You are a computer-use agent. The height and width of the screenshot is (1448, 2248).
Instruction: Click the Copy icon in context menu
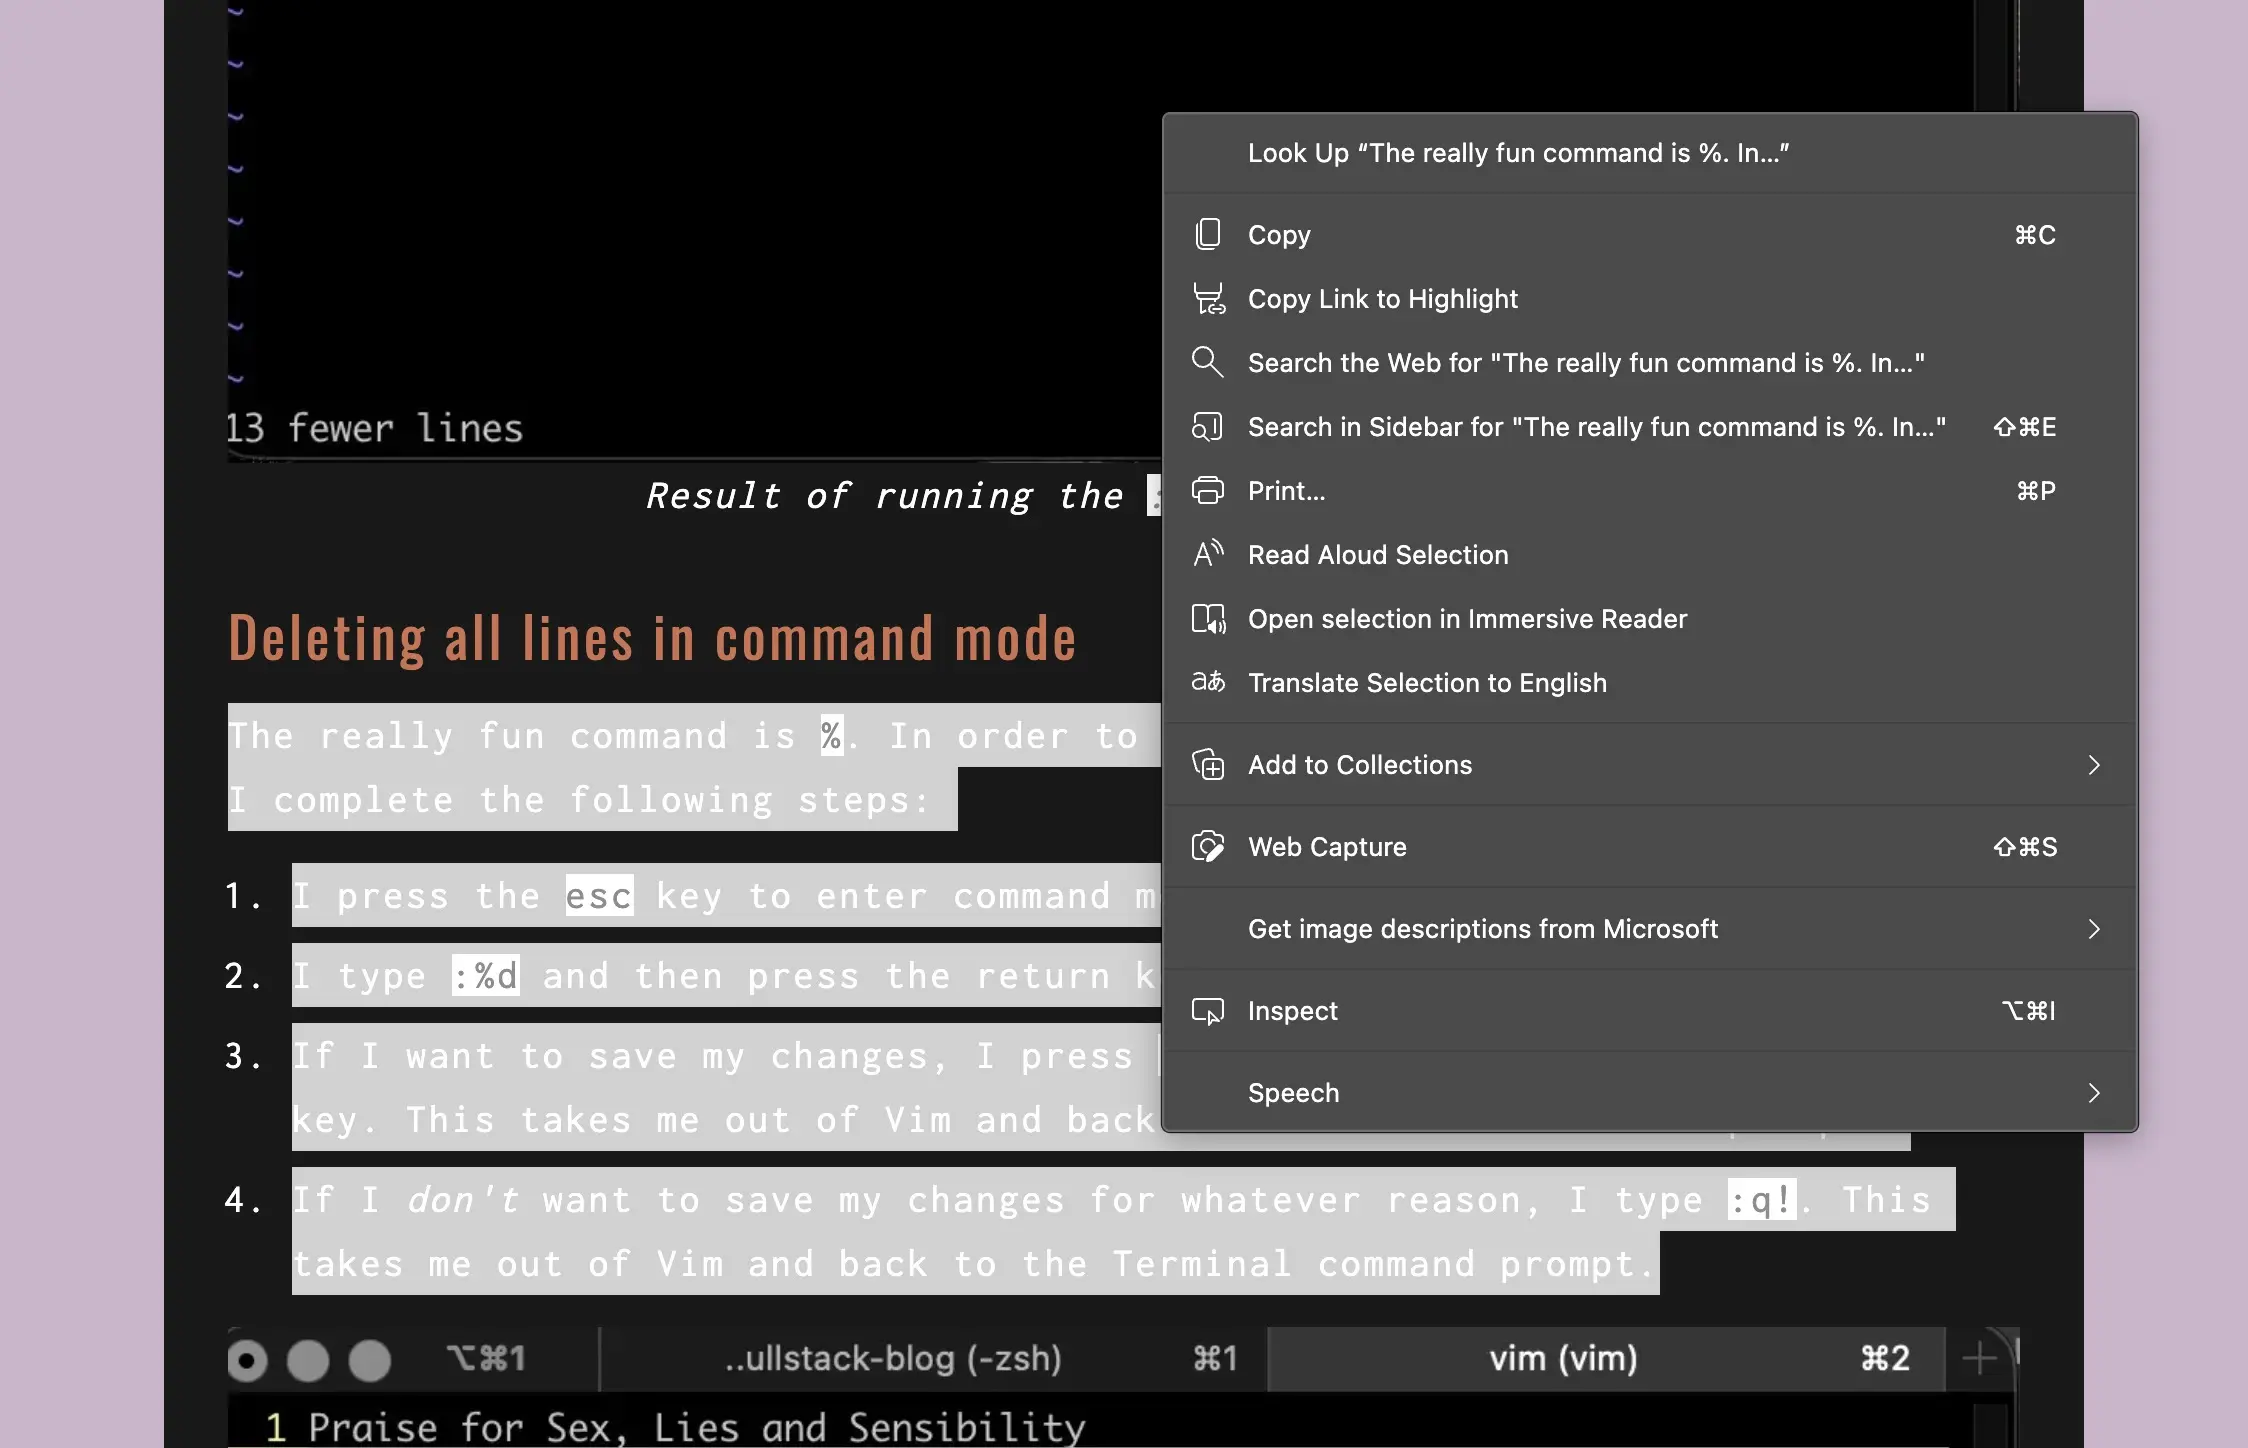tap(1208, 234)
